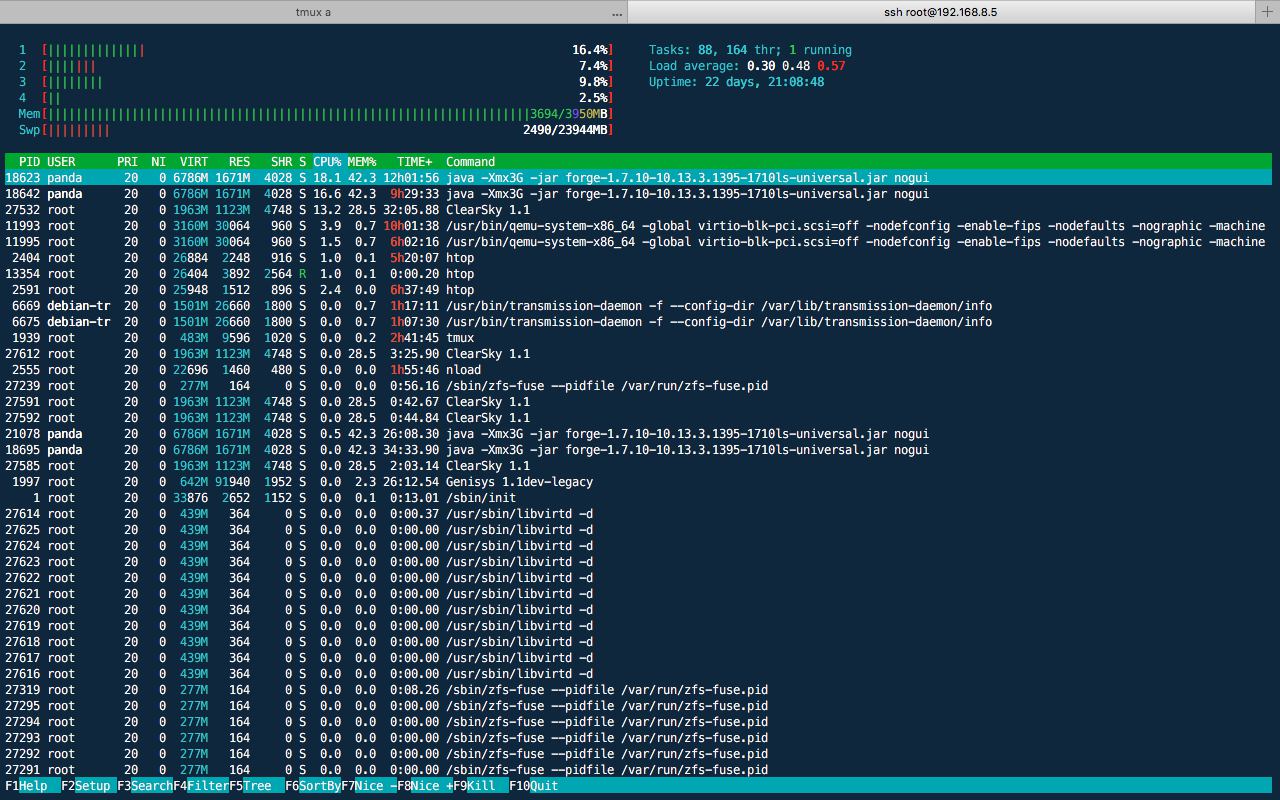This screenshot has height=800, width=1280.
Task: Switch to the 'ssh root@192.168.8.5' tab
Action: coord(940,12)
